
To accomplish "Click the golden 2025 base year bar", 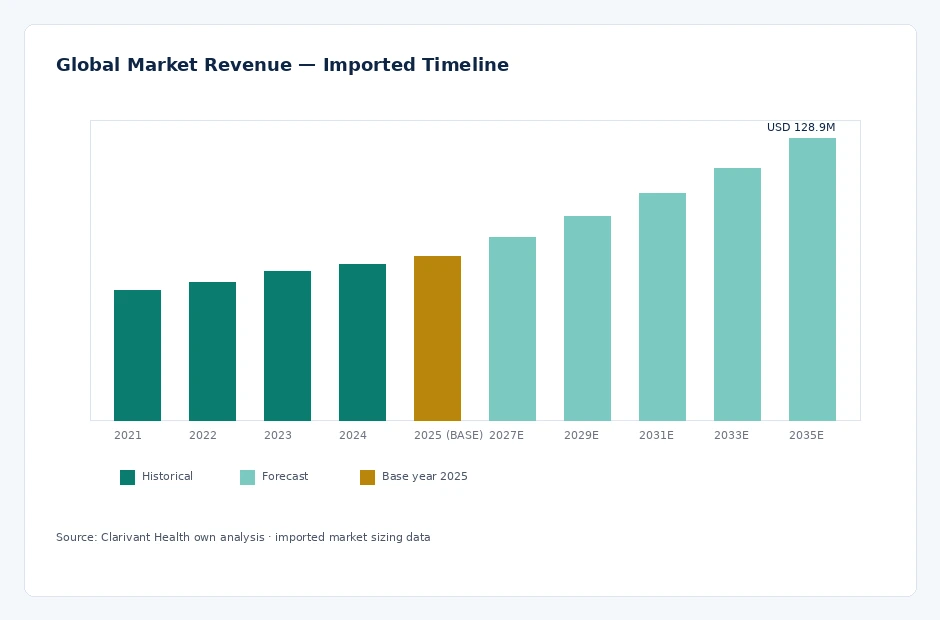I will tap(437, 338).
